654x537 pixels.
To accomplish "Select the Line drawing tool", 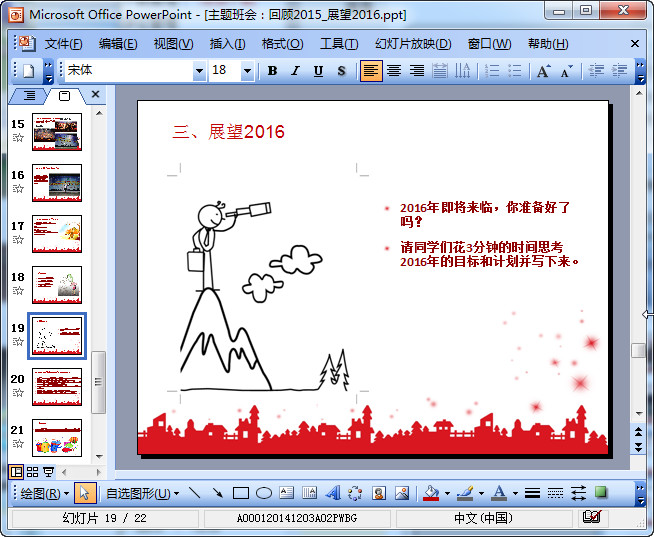I will [x=194, y=493].
